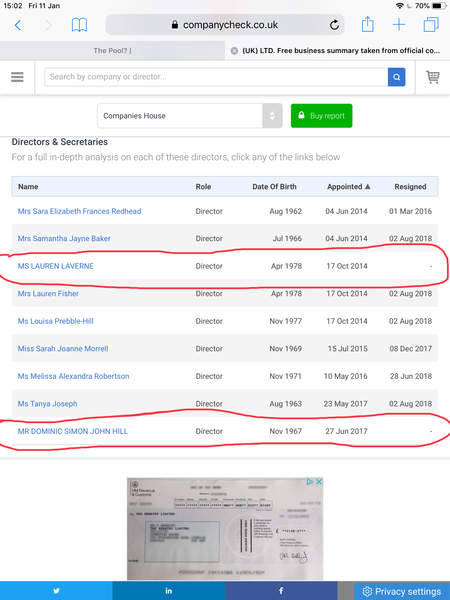Click the green Buy report button
The width and height of the screenshot is (450, 600).
pyautogui.click(x=321, y=116)
